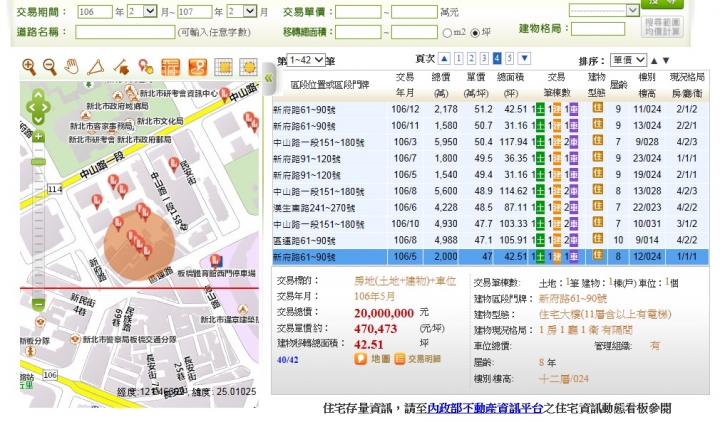Click the 建物格局 input field
720x422 pixels.
click(x=598, y=29)
